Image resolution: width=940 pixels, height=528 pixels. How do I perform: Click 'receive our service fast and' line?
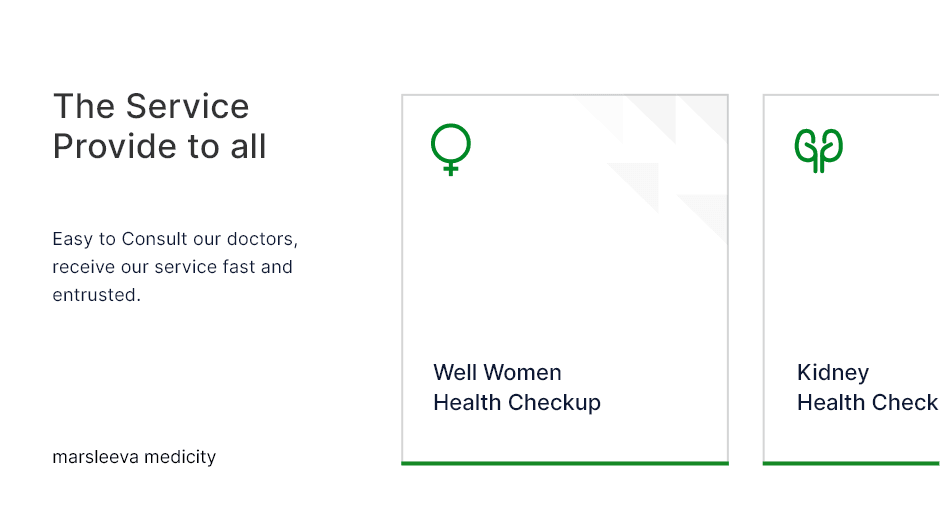pos(172,268)
